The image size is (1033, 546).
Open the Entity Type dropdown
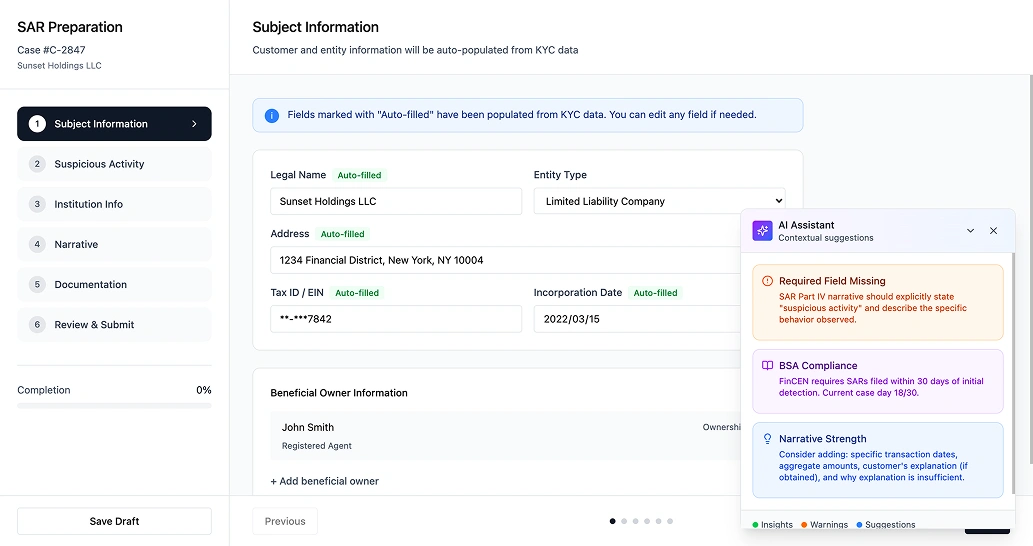[659, 201]
